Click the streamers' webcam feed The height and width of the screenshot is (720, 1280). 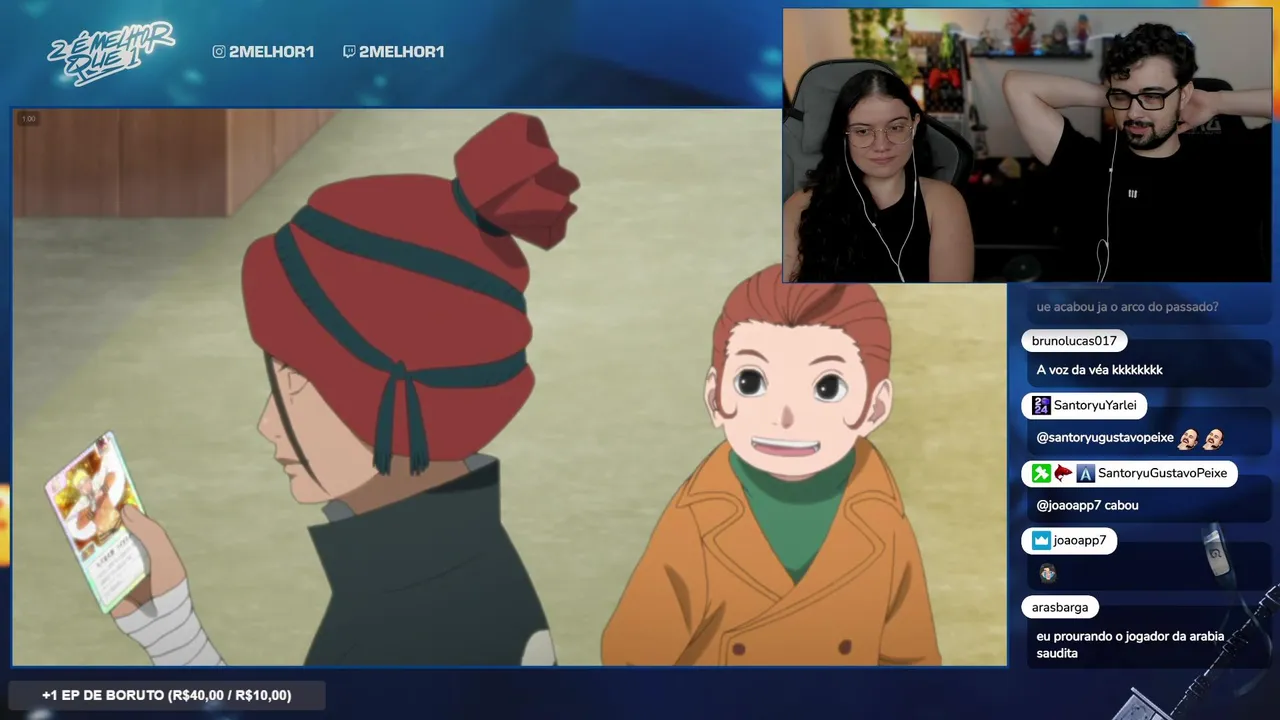(x=1027, y=146)
